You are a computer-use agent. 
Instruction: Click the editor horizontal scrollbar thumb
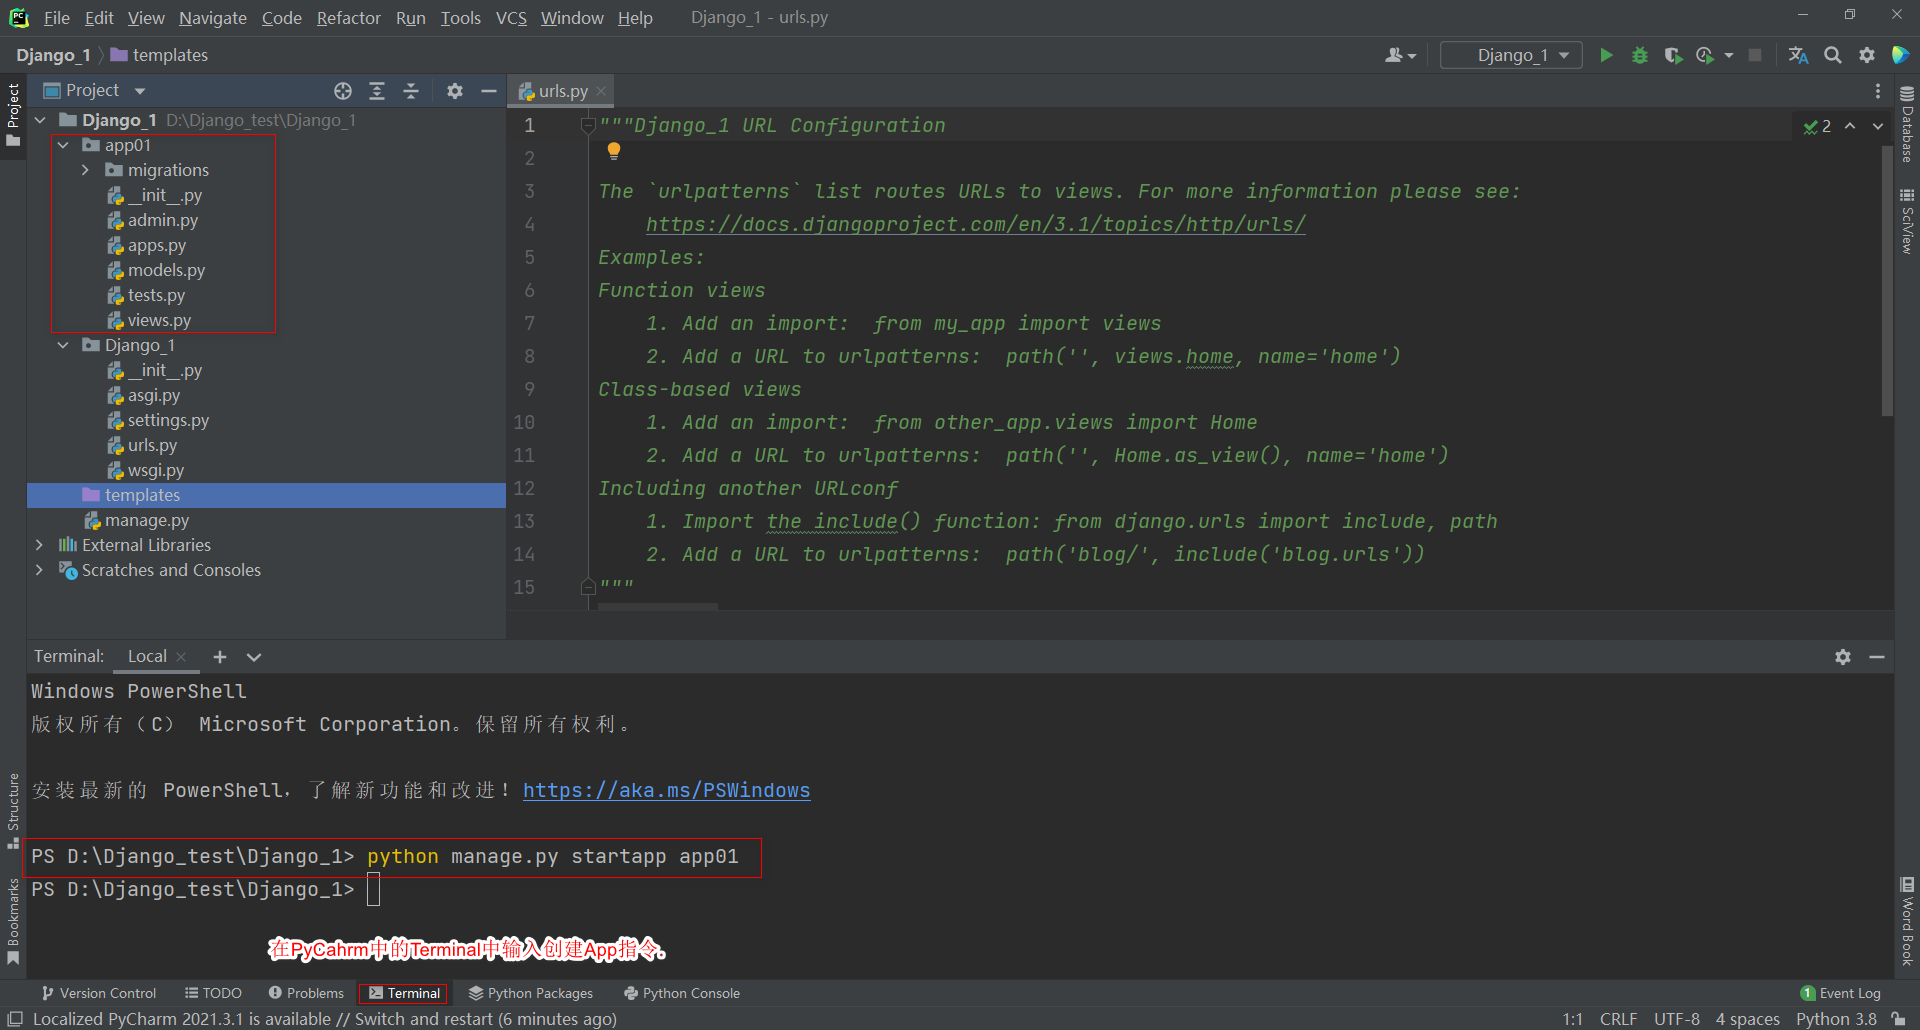point(657,606)
